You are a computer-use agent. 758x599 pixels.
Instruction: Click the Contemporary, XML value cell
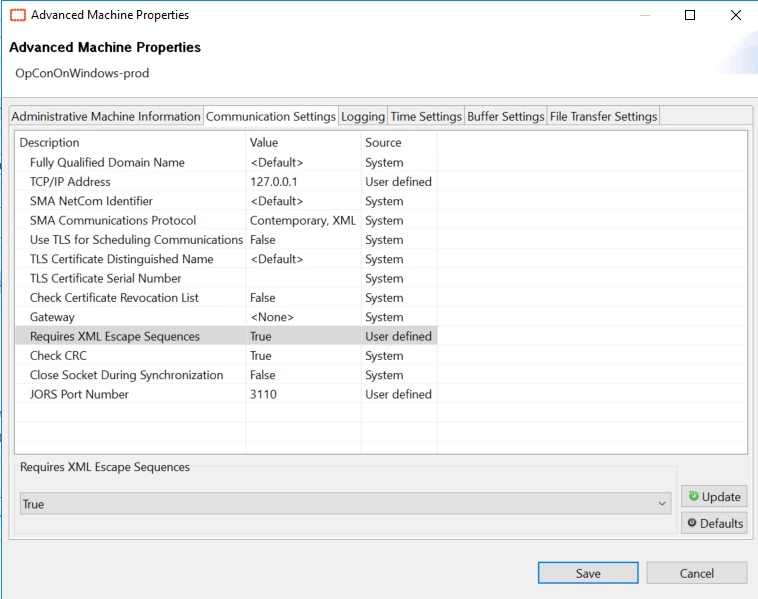tap(303, 220)
